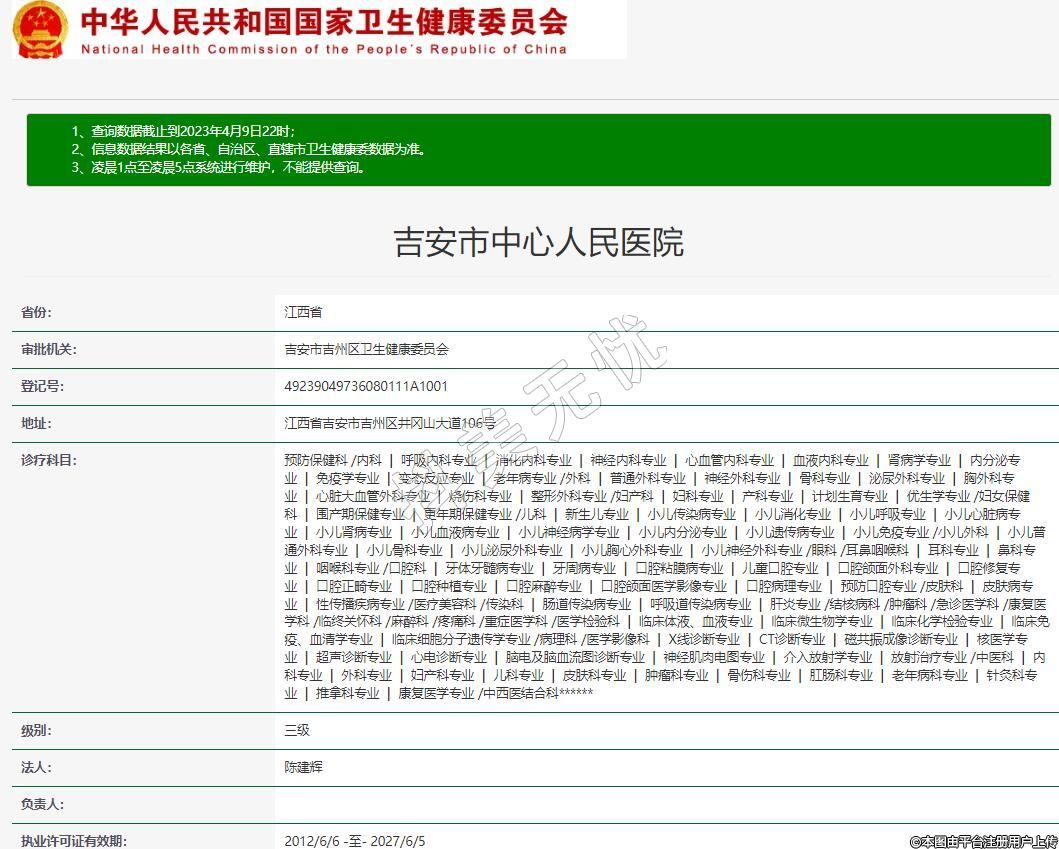Click the registration number 49239049736080111A1001
The height and width of the screenshot is (849, 1059).
pyautogui.click(x=366, y=386)
